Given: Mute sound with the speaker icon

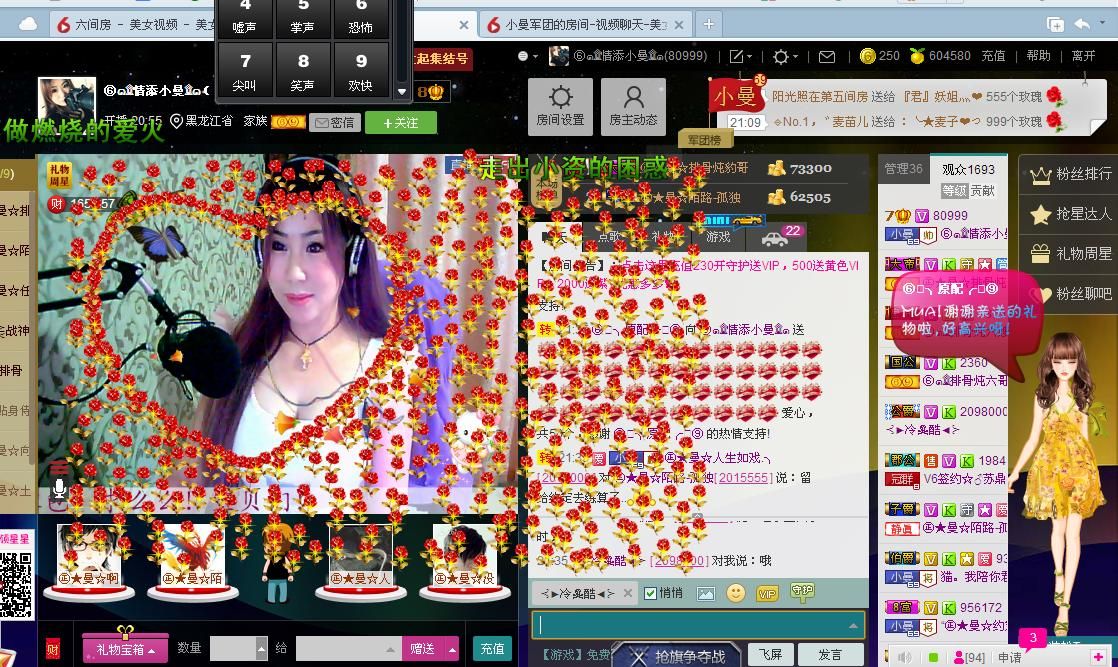Looking at the screenshot, I should click(905, 657).
